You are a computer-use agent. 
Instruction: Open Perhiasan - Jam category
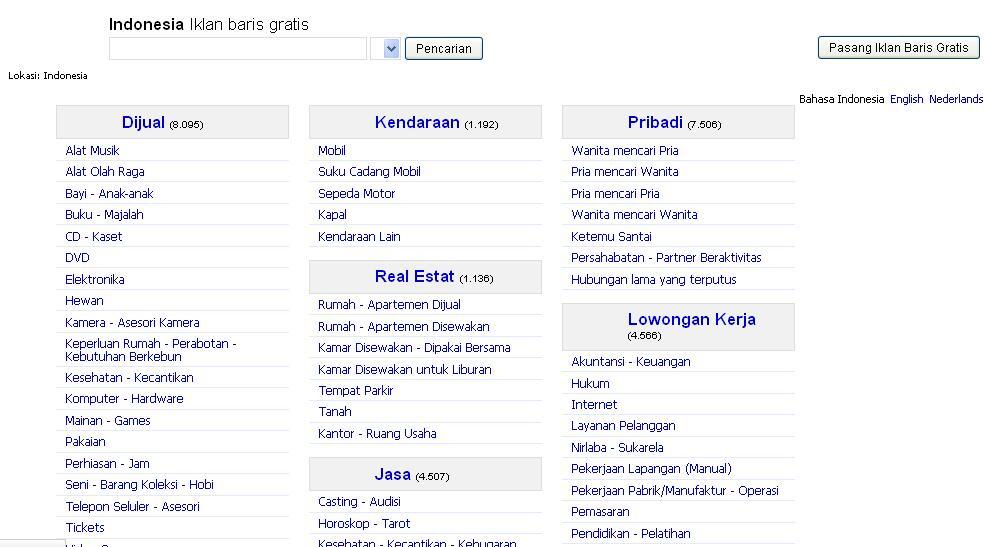(x=107, y=464)
